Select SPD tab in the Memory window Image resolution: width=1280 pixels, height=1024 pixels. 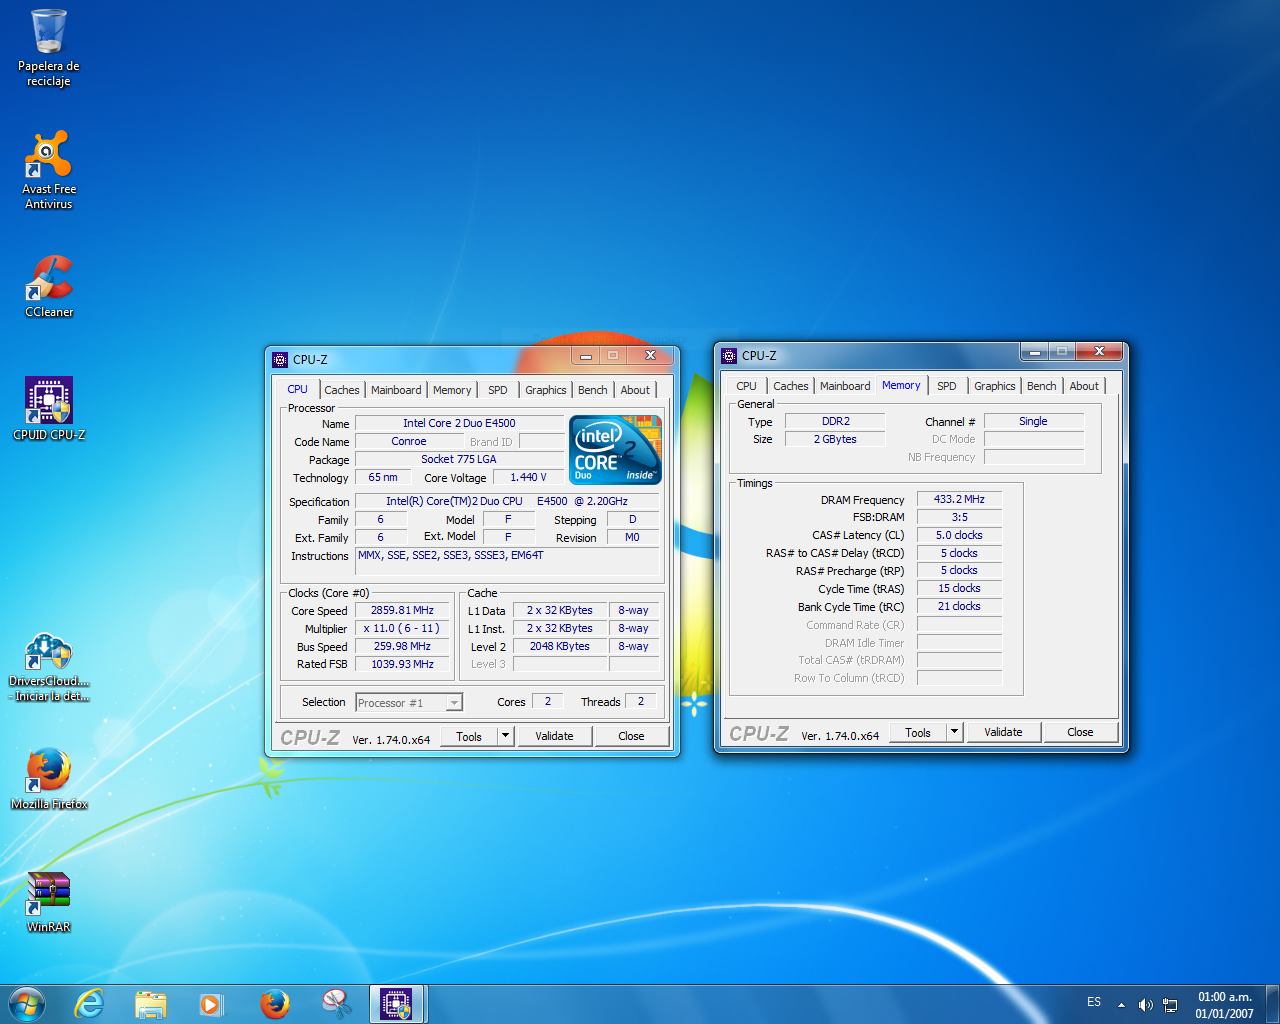947,386
